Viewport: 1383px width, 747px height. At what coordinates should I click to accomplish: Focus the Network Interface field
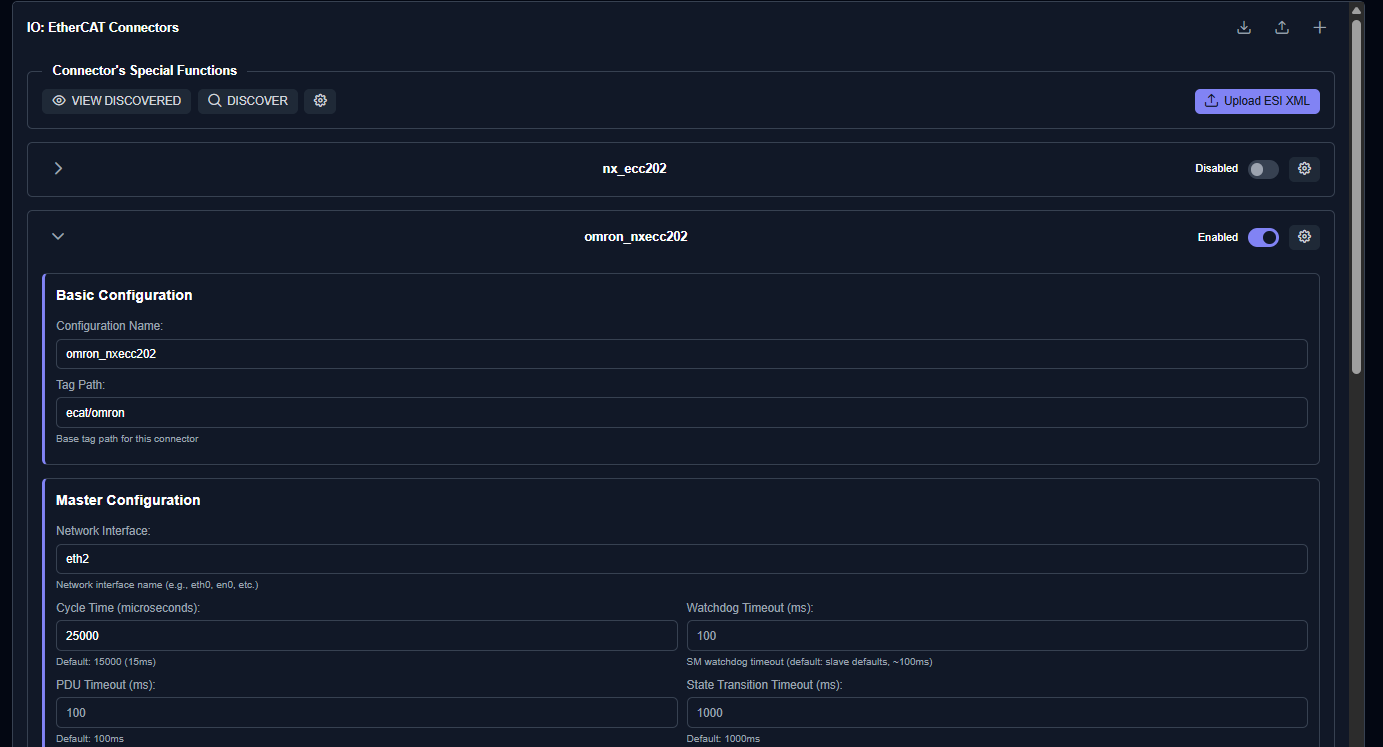[681, 559]
